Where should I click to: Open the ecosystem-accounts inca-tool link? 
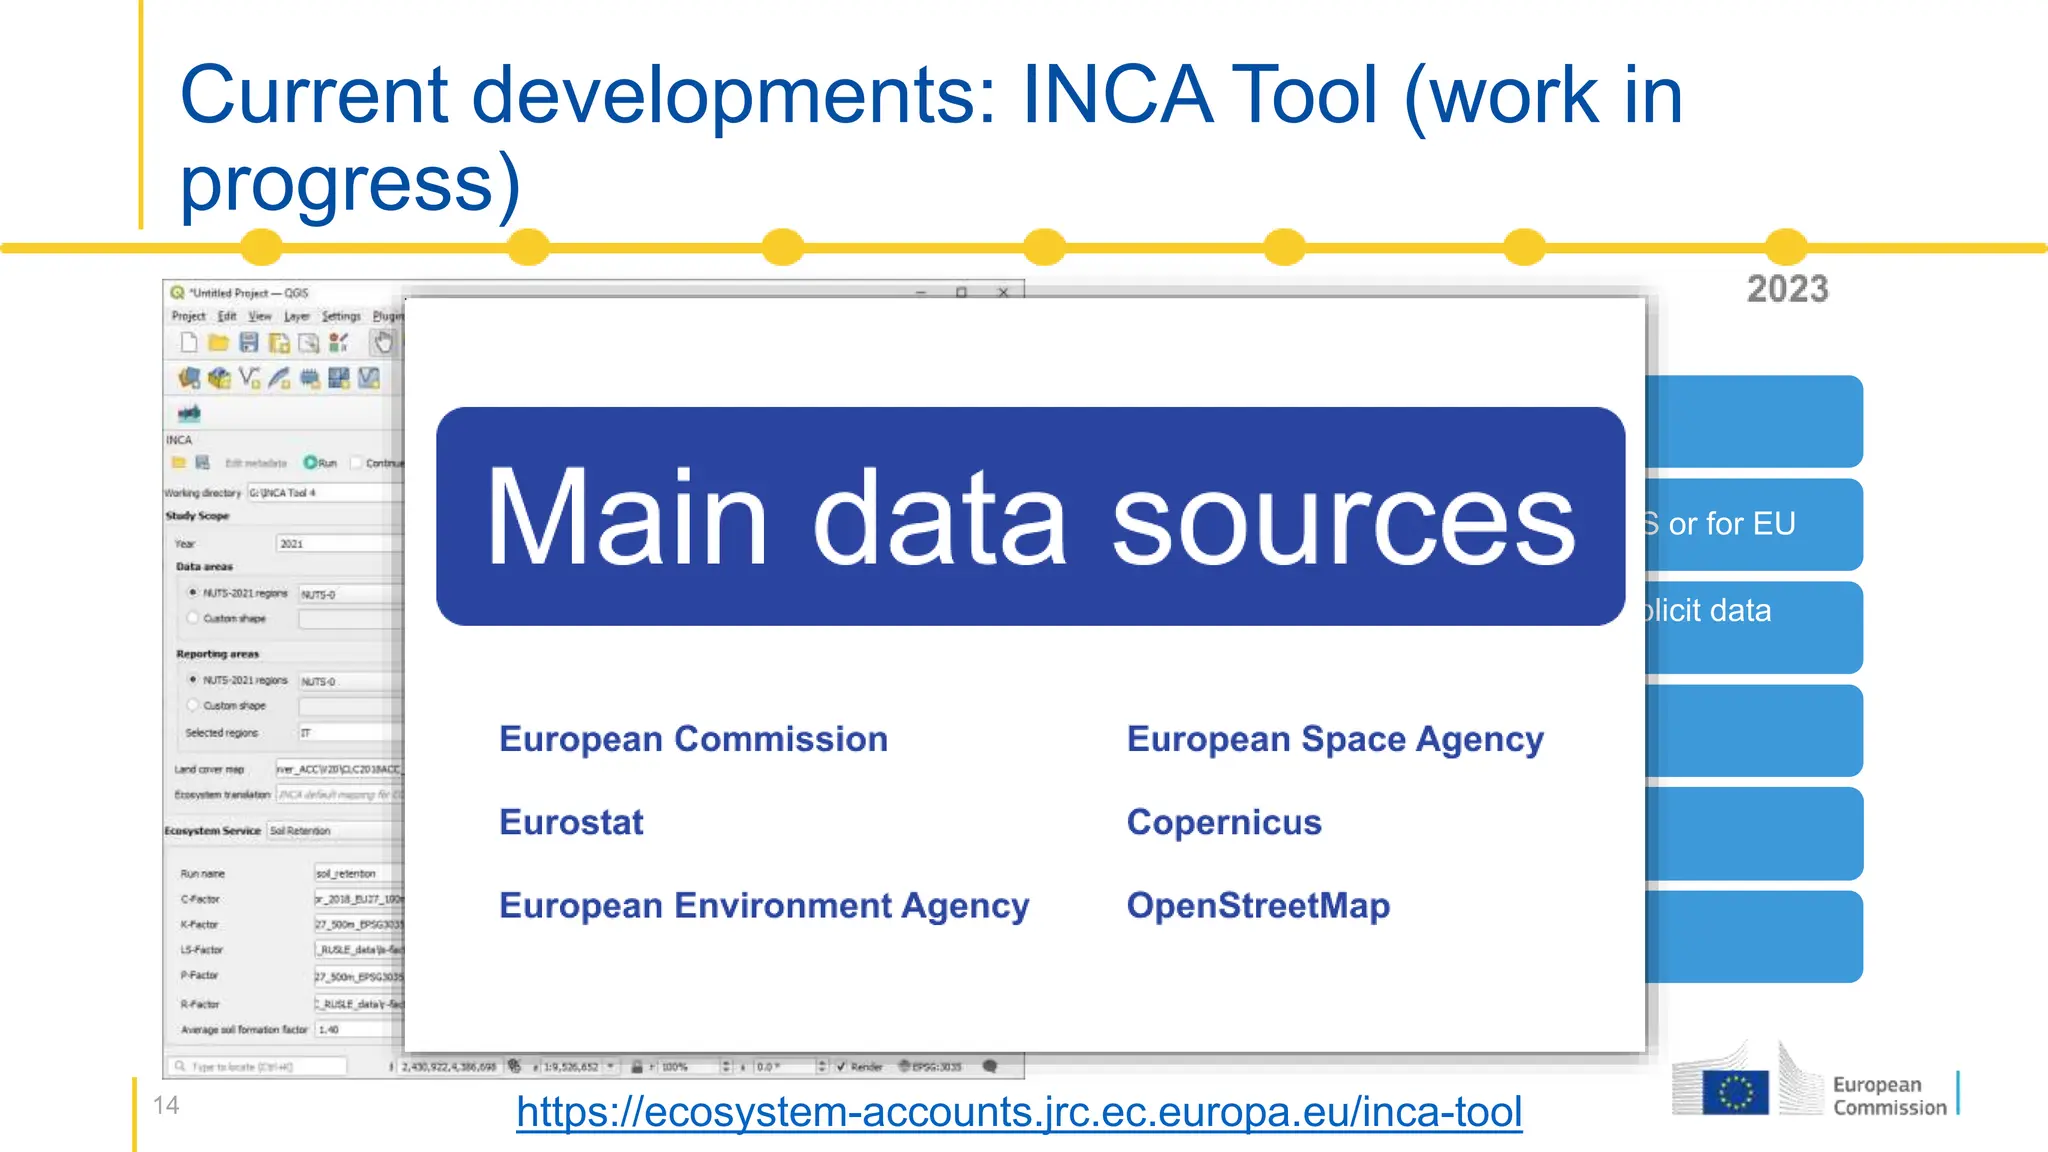1019,1112
